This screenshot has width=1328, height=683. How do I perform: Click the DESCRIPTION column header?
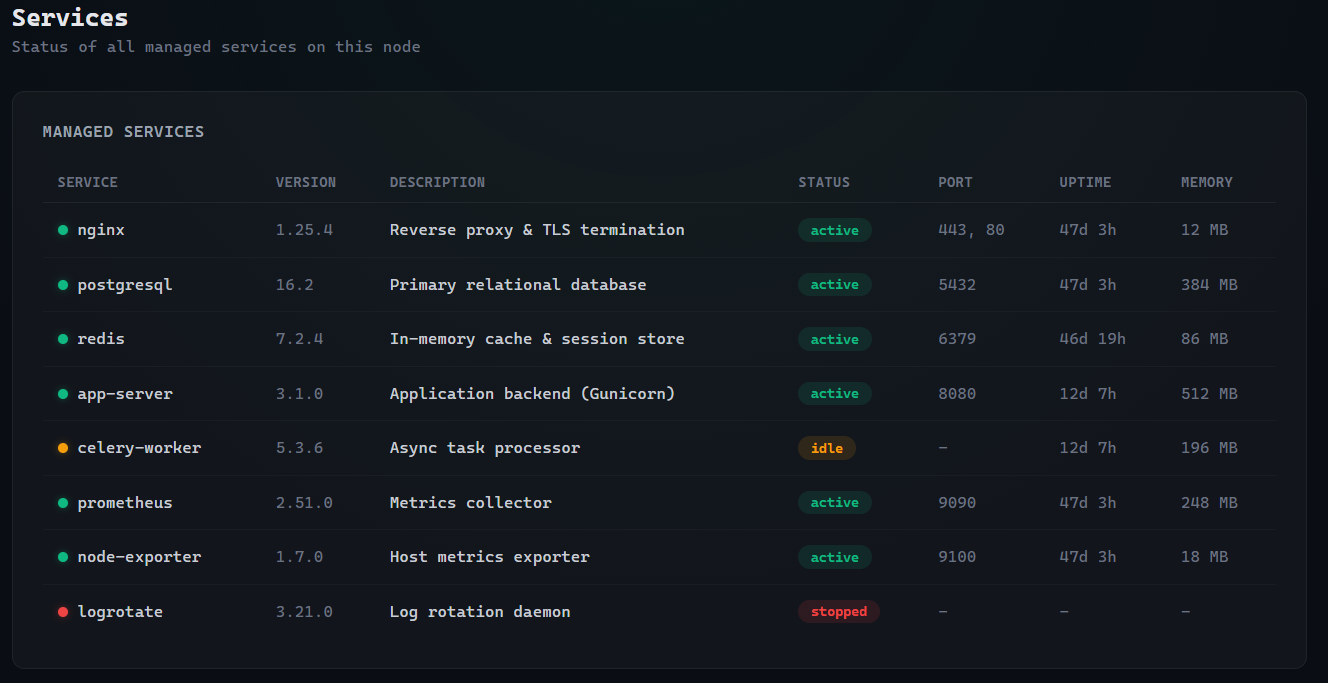tap(437, 182)
